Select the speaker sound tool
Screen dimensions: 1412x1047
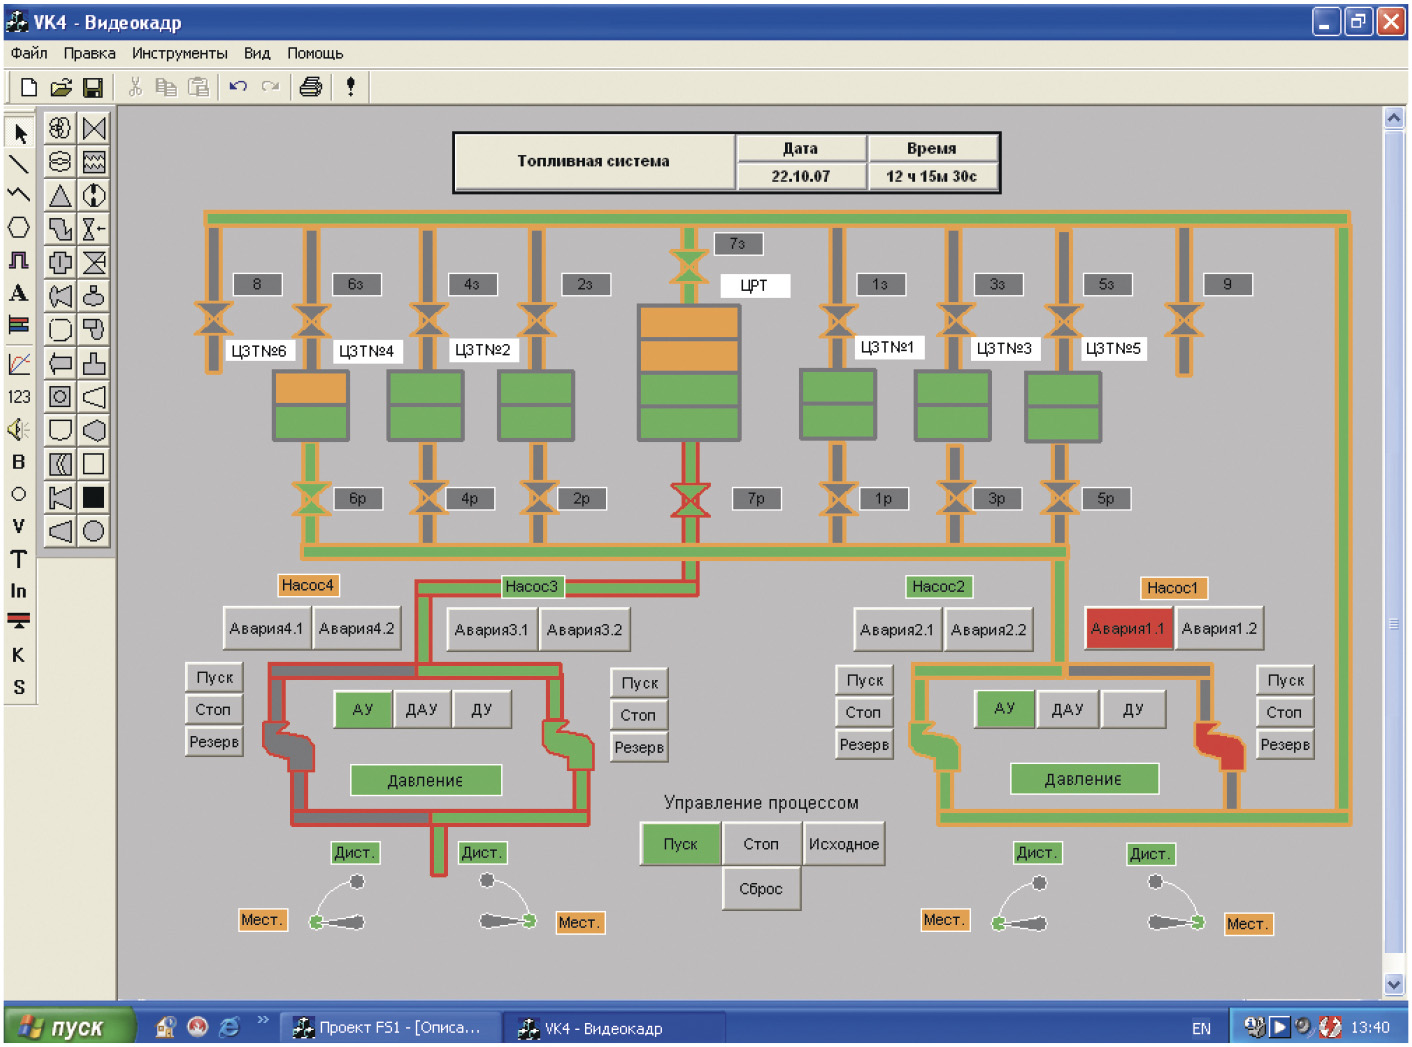(x=18, y=430)
